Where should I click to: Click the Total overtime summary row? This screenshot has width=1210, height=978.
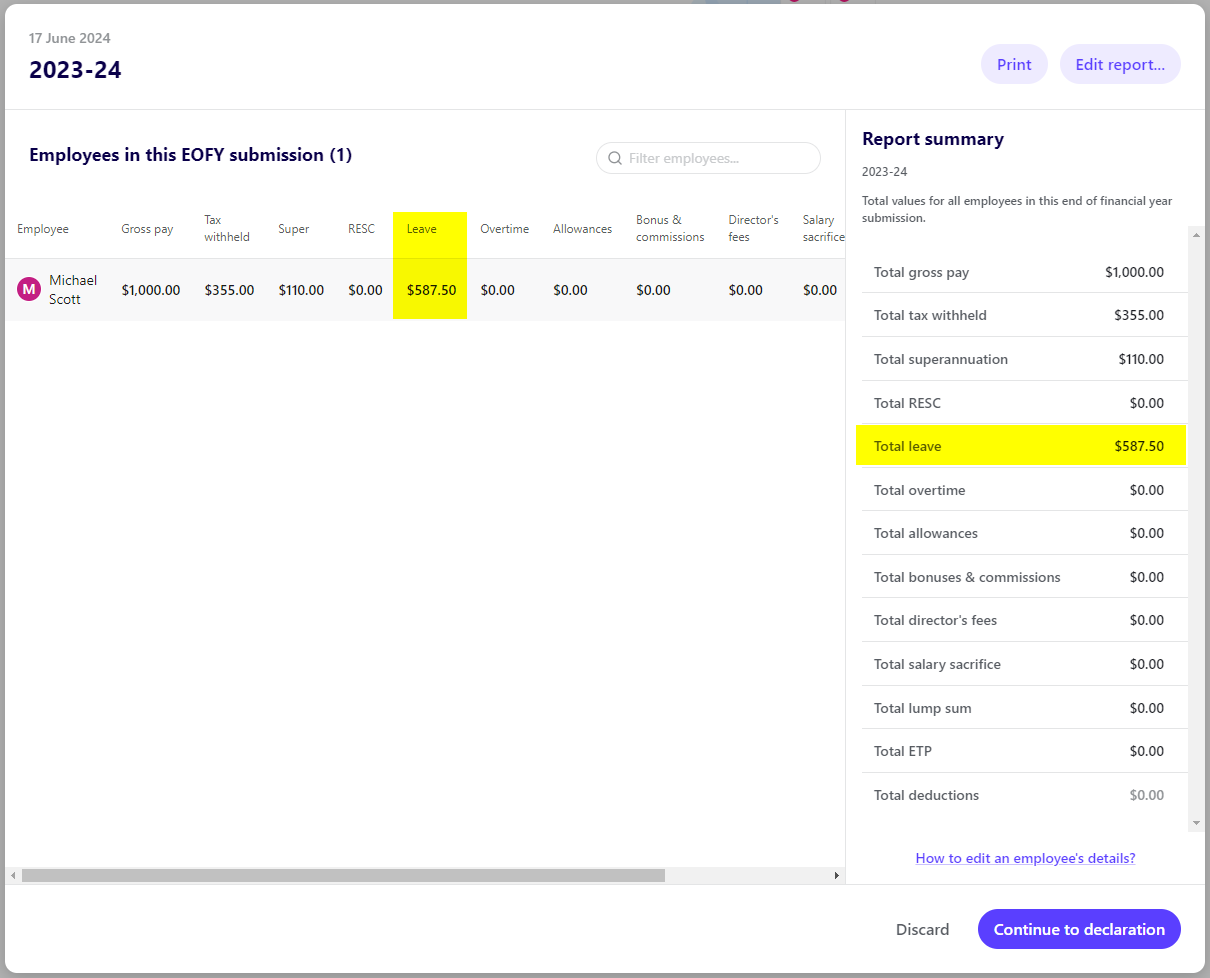1024,490
